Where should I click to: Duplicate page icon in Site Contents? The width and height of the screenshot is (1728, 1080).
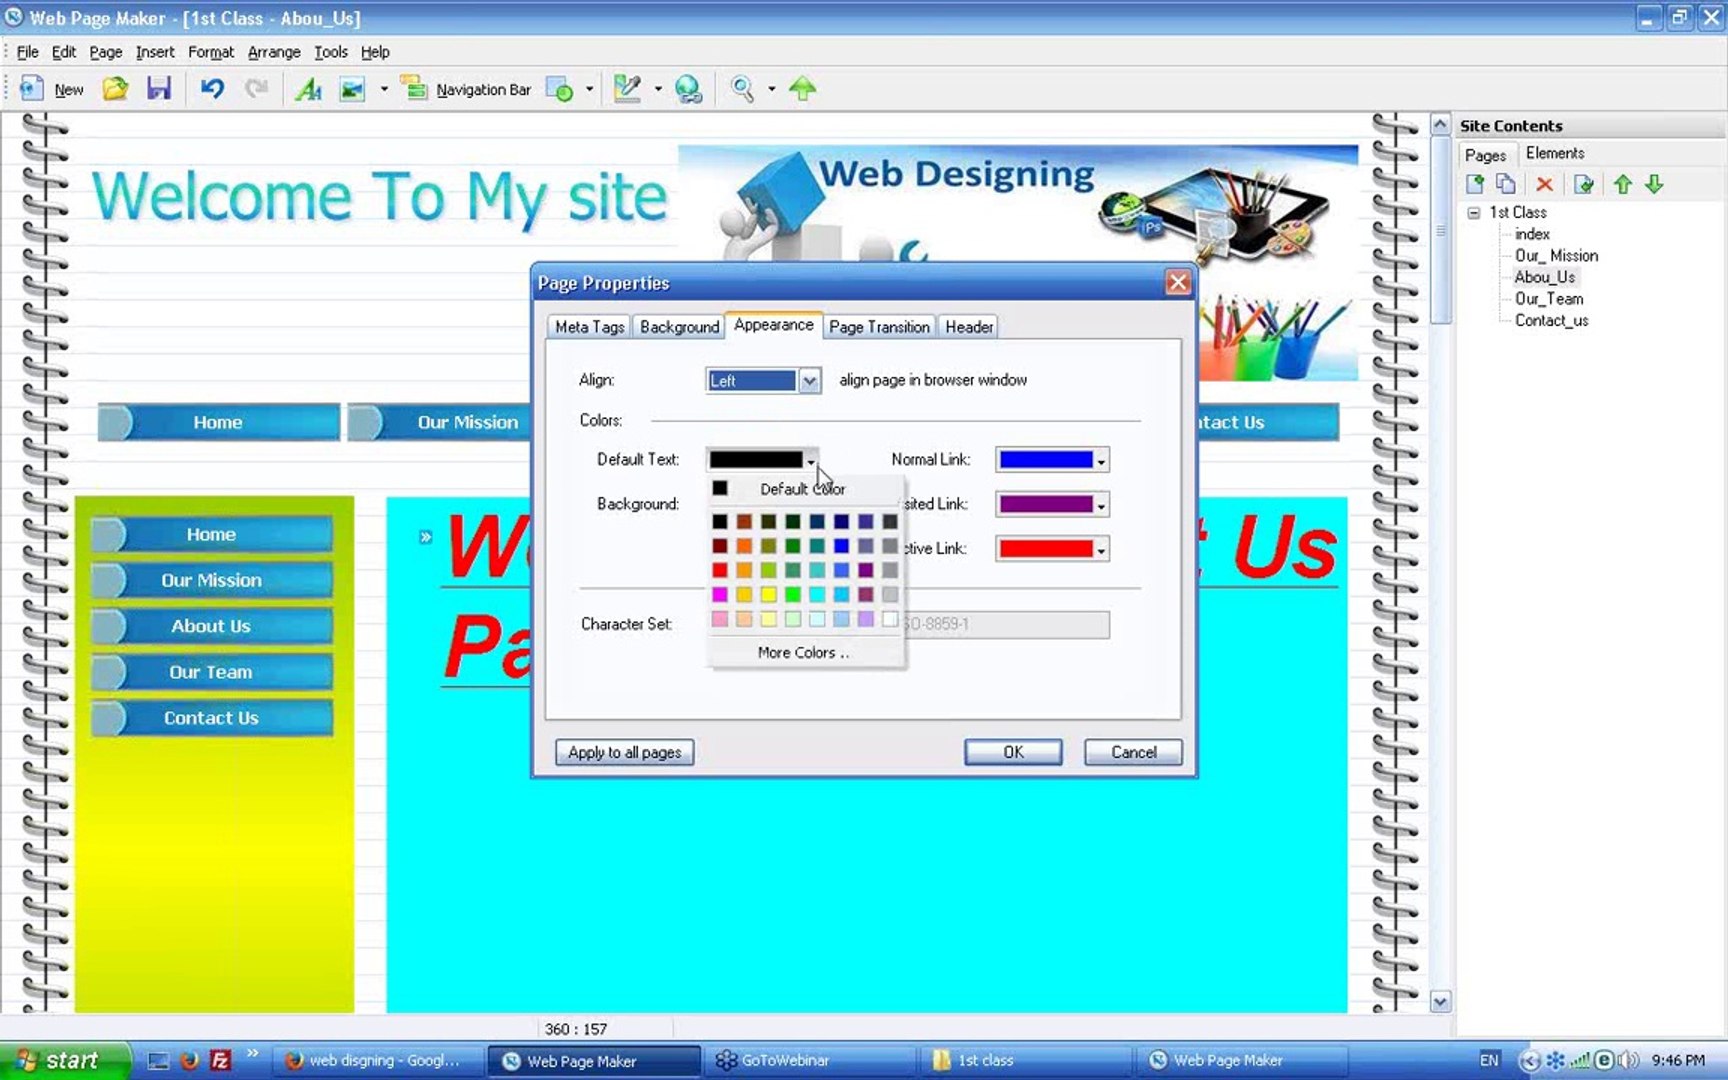point(1506,184)
